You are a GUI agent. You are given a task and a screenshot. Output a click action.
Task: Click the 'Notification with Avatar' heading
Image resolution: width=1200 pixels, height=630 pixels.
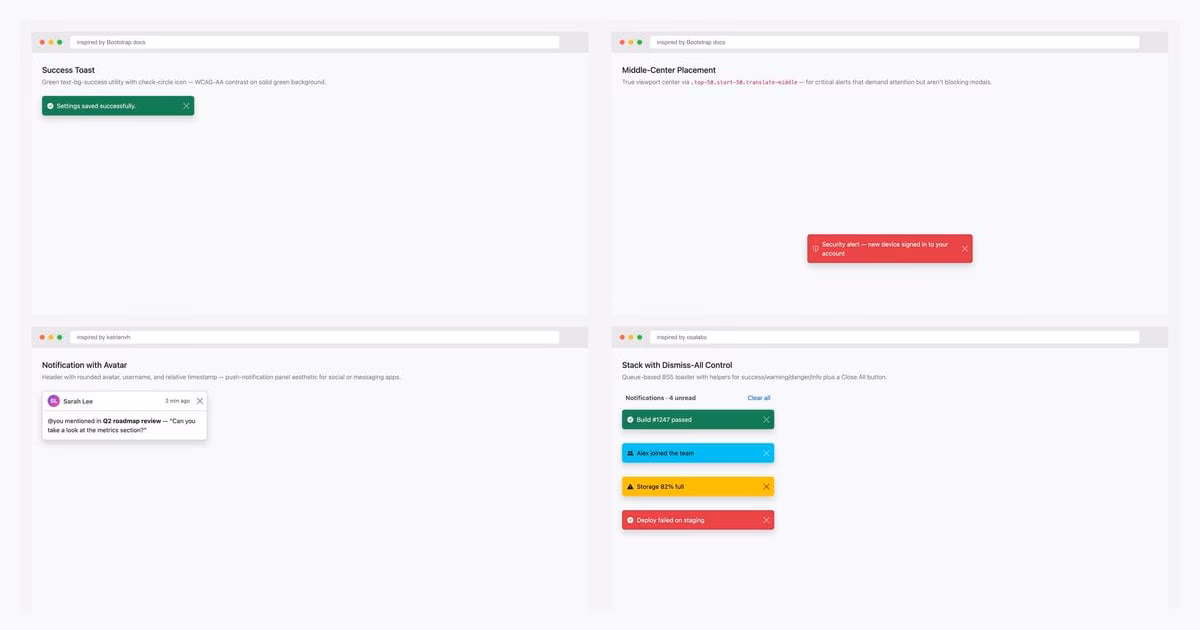(x=84, y=365)
